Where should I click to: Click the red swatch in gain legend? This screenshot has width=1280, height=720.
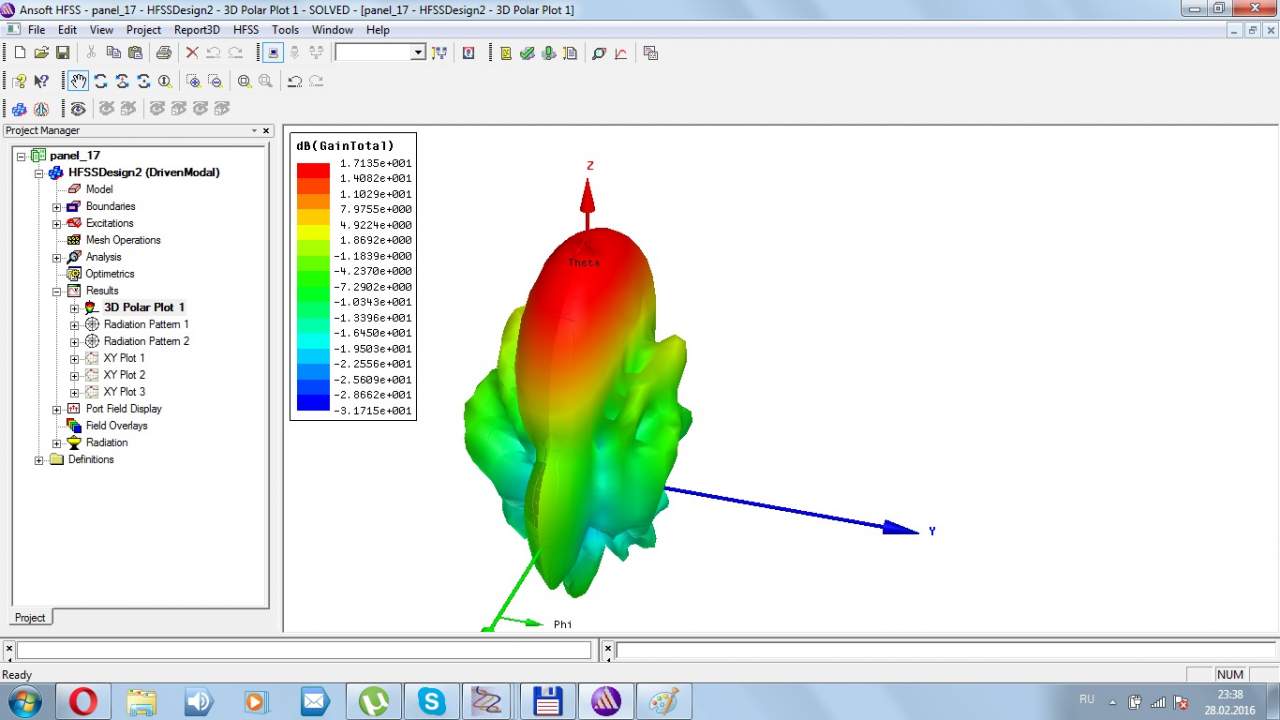pyautogui.click(x=313, y=171)
